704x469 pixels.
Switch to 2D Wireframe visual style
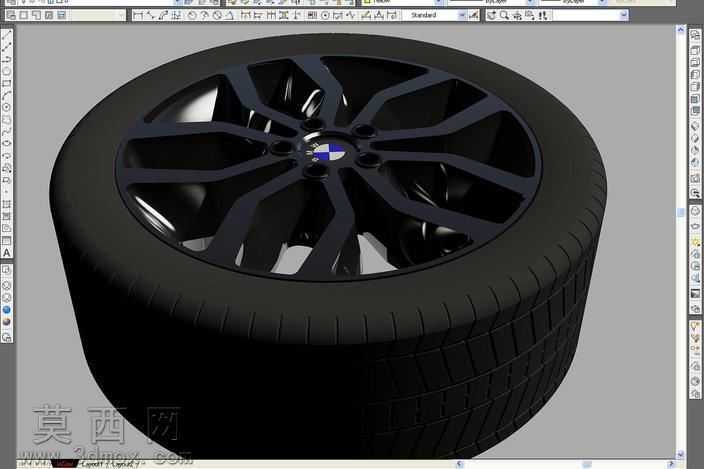coord(7,270)
